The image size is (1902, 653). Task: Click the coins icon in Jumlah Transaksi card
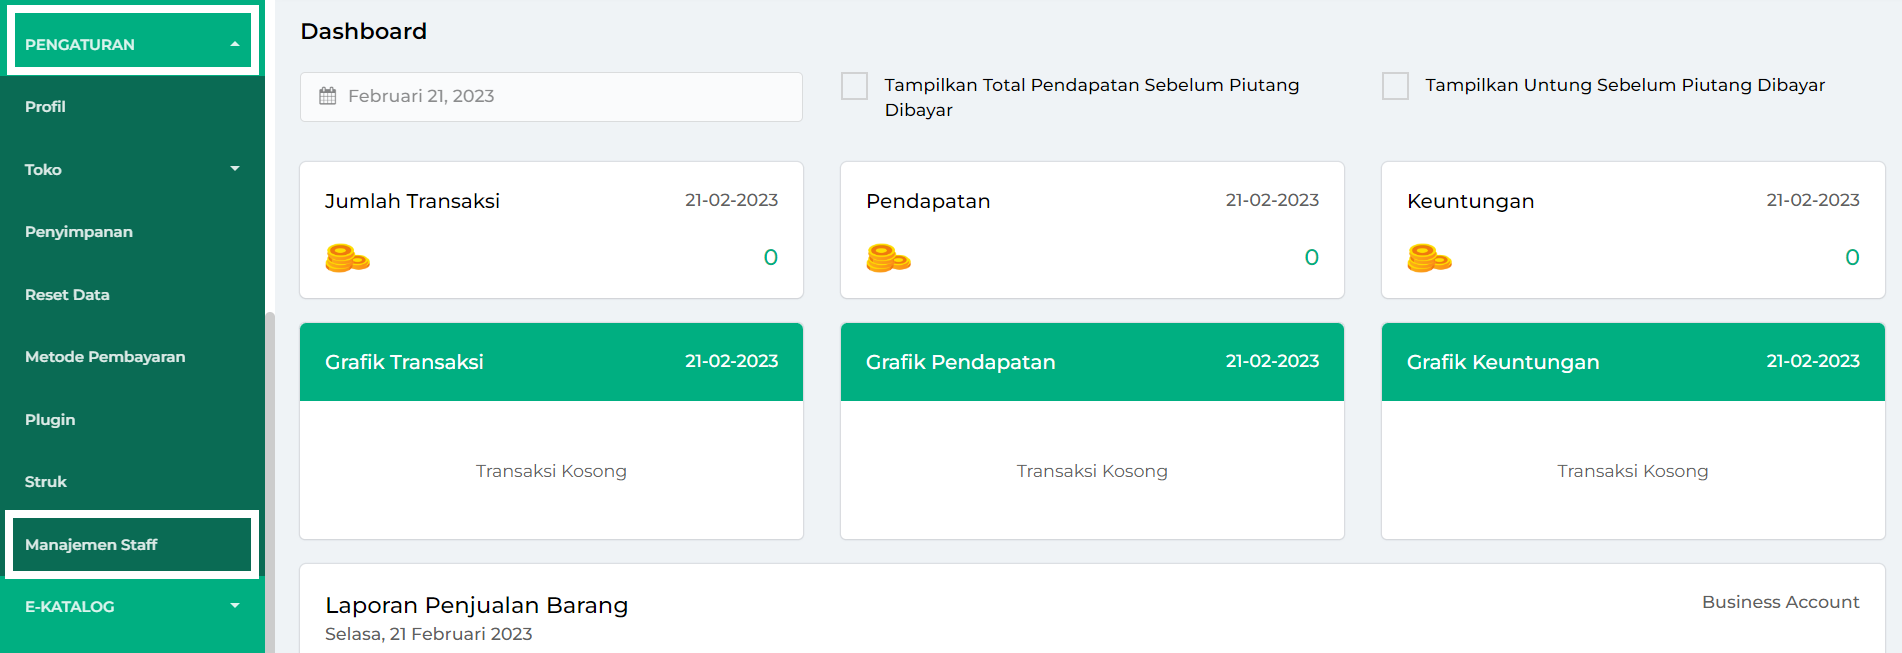[x=348, y=258]
